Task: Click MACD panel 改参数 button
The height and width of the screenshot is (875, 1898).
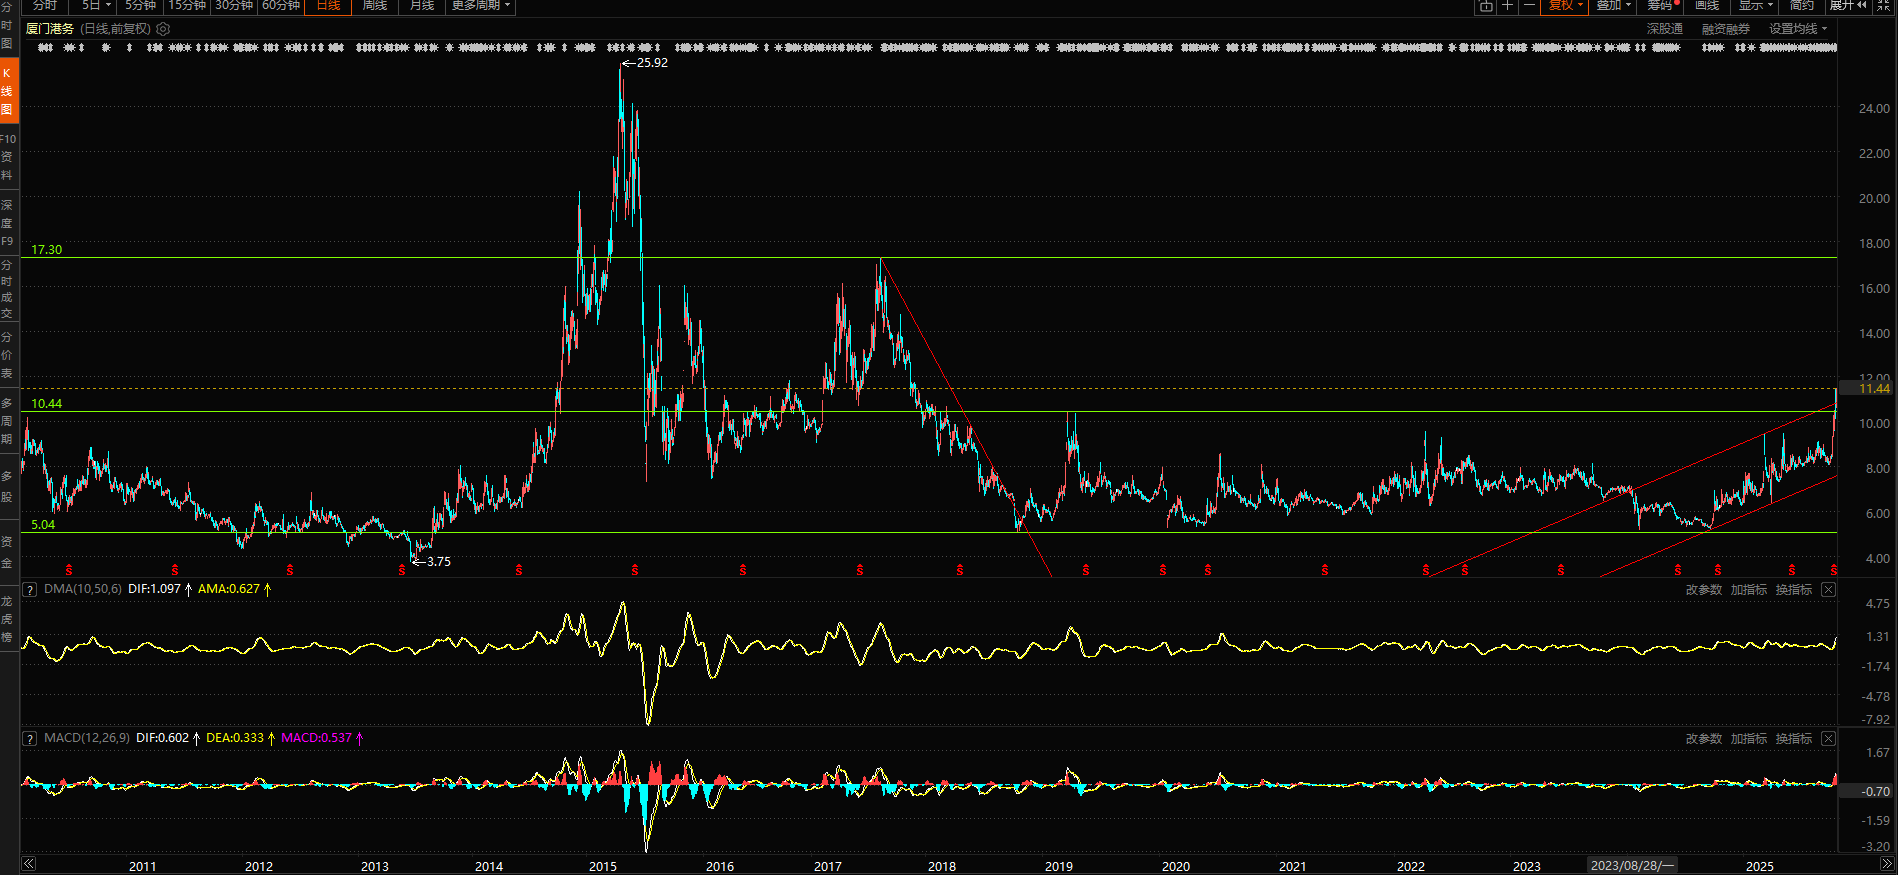Action: (x=1704, y=739)
